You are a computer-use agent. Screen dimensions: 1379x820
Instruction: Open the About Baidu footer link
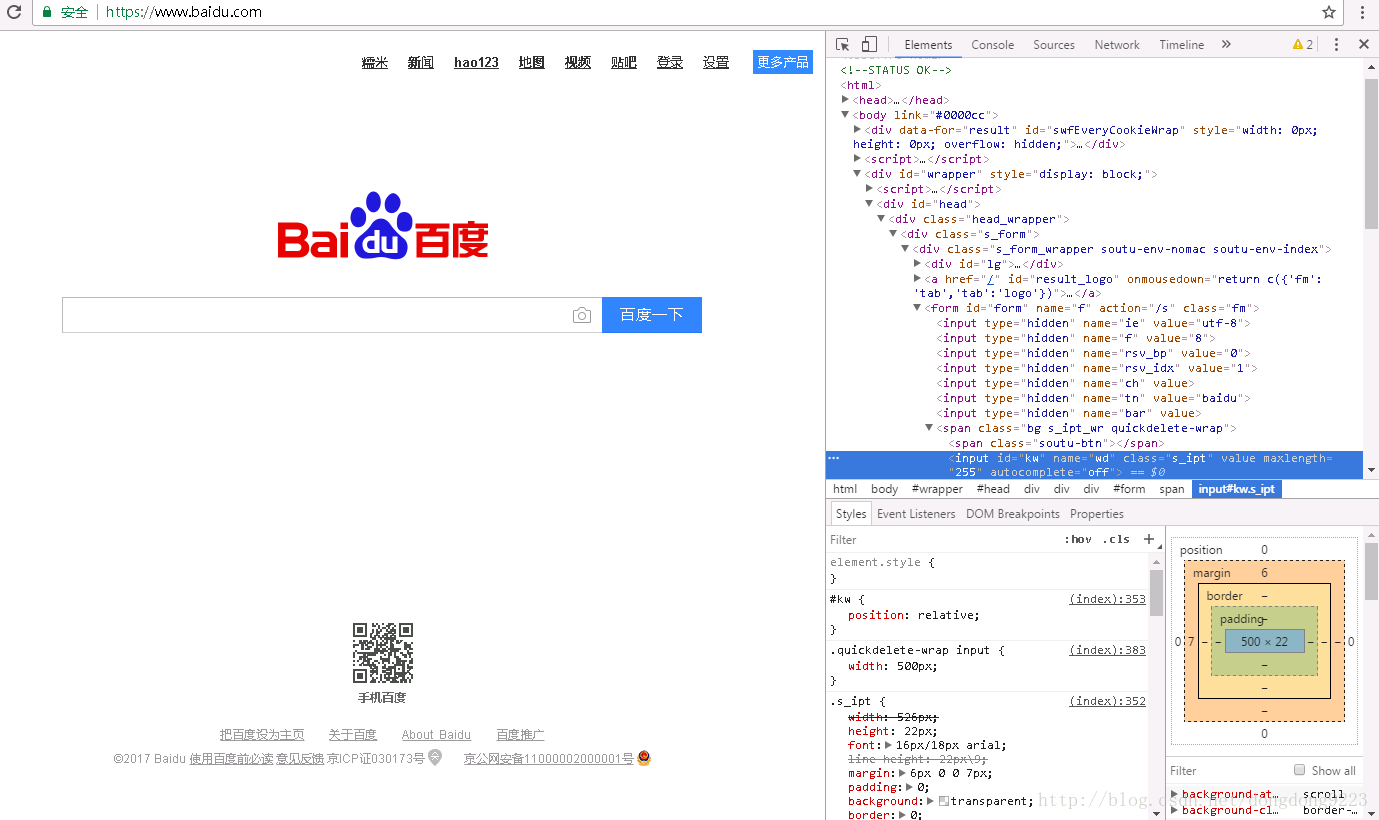click(436, 735)
